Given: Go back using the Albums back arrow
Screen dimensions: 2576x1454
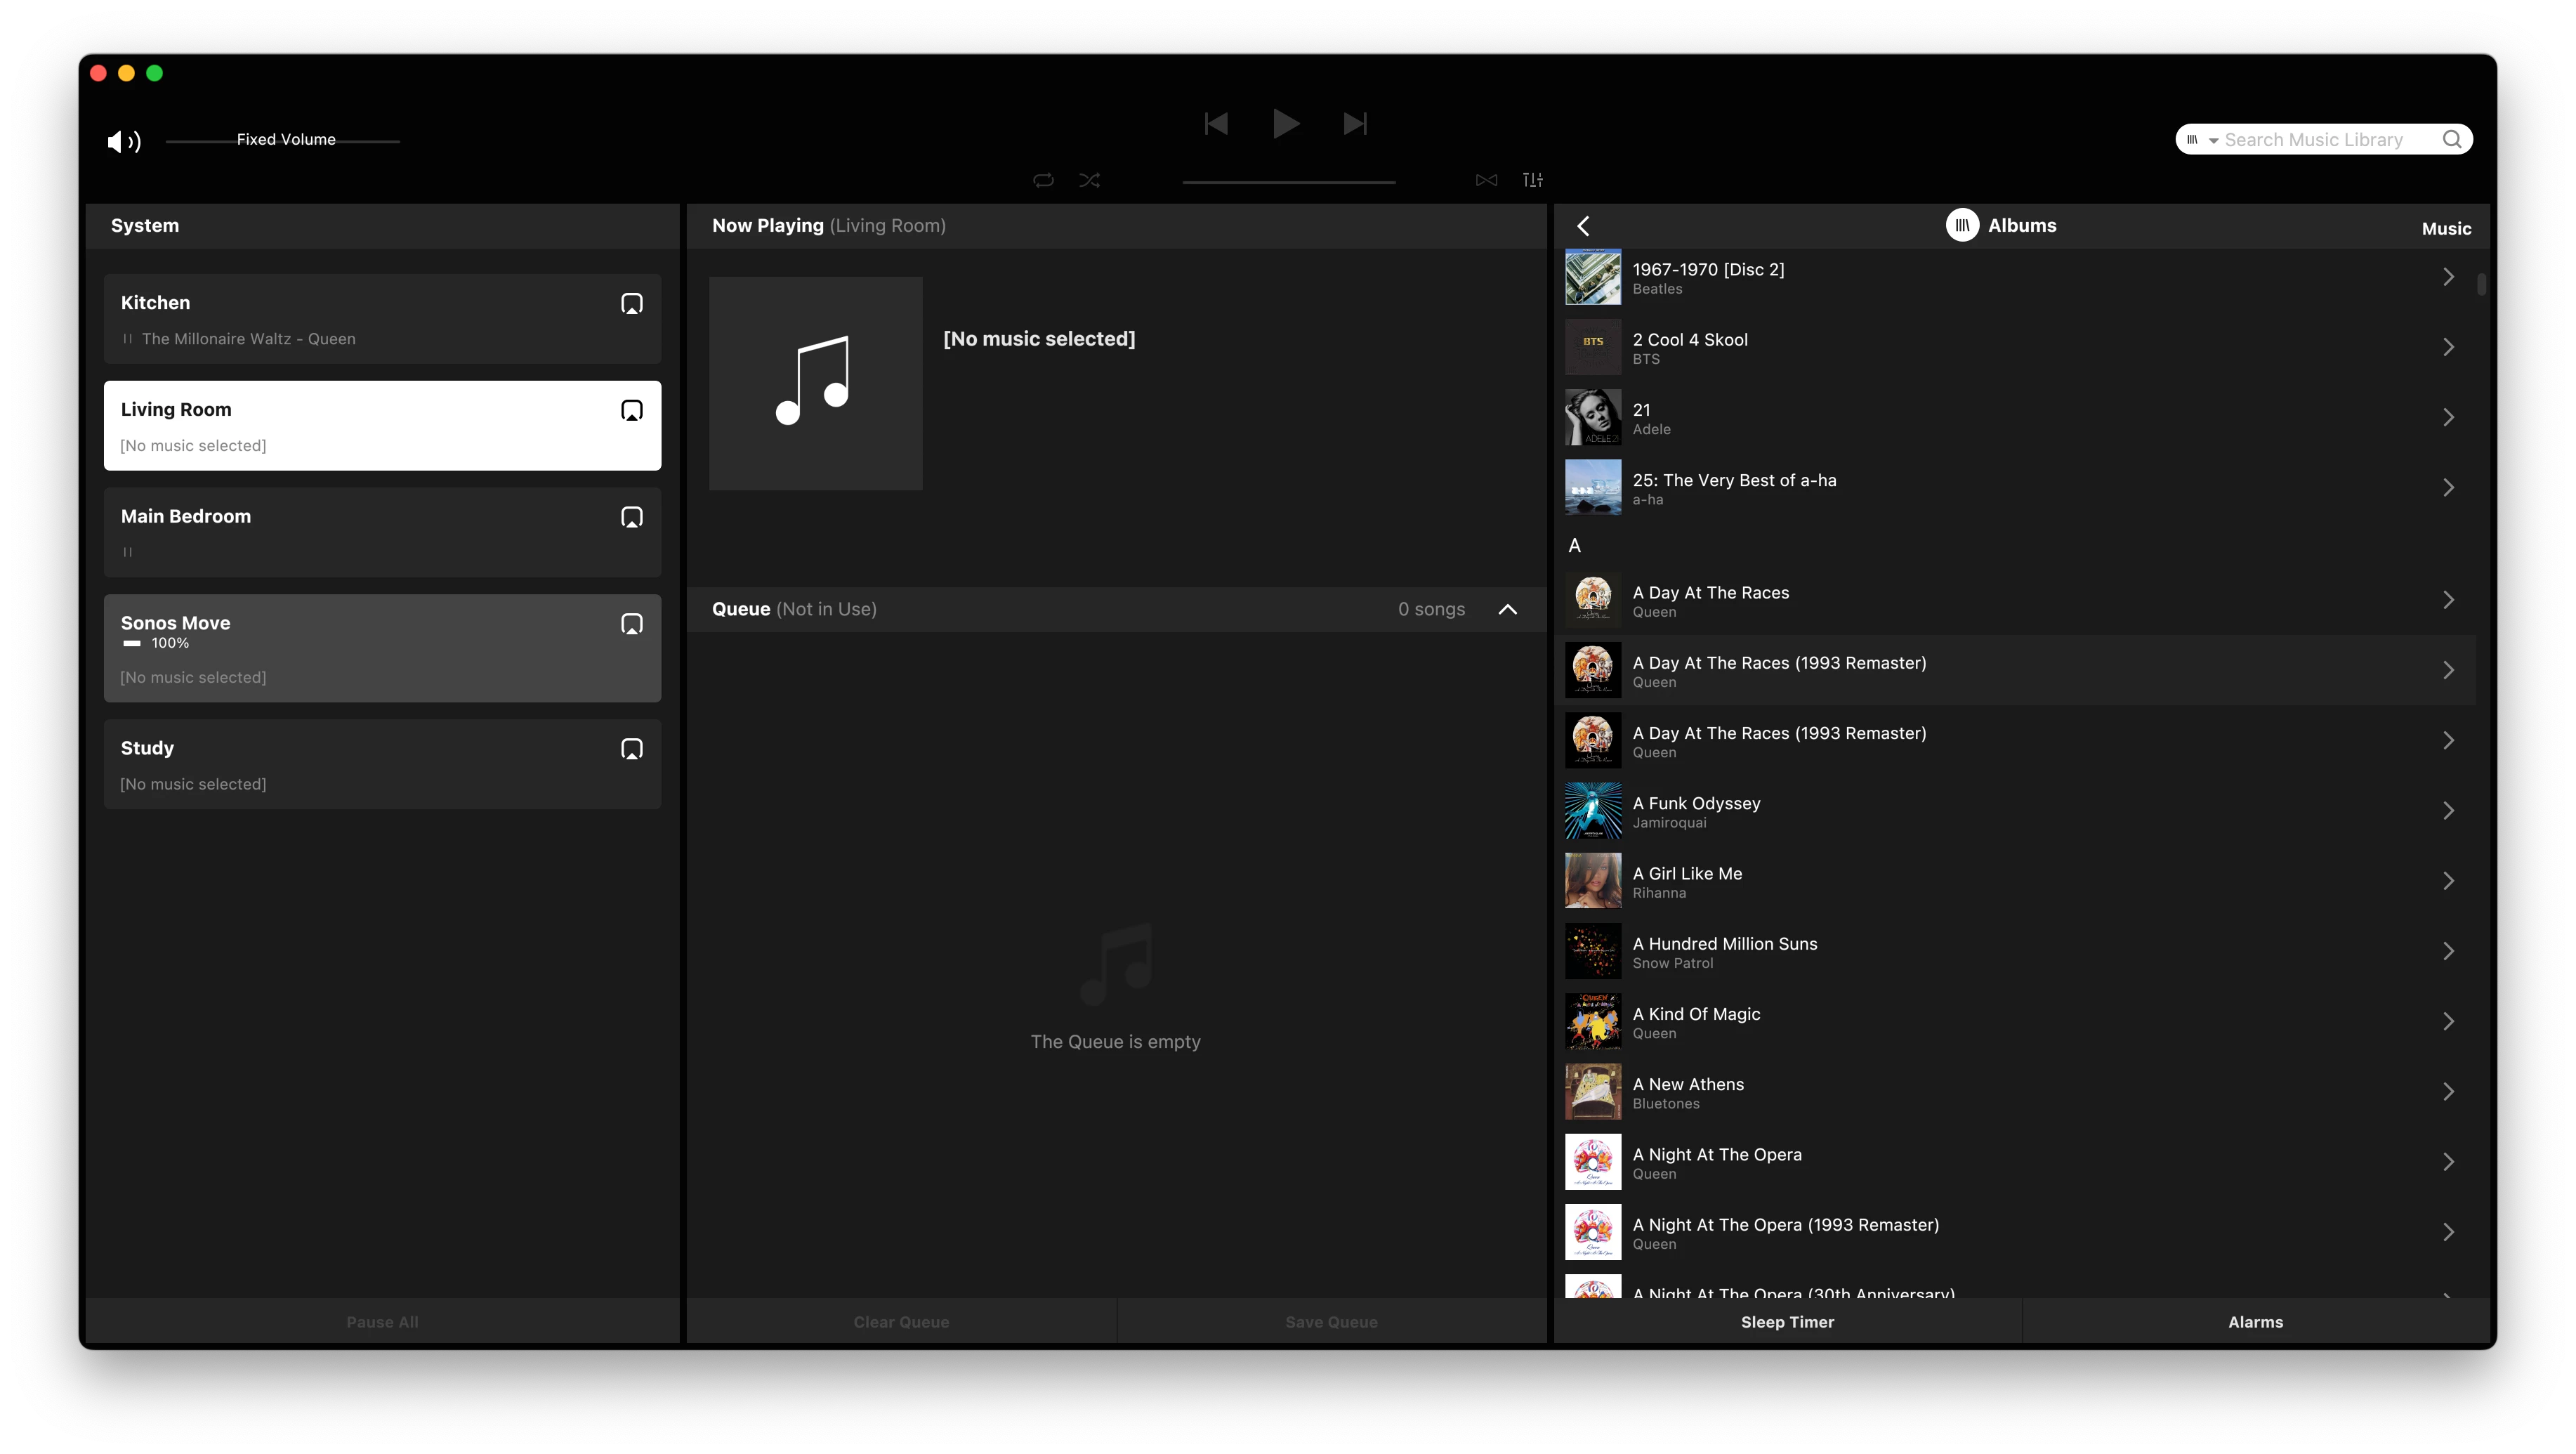Looking at the screenshot, I should click(1583, 227).
